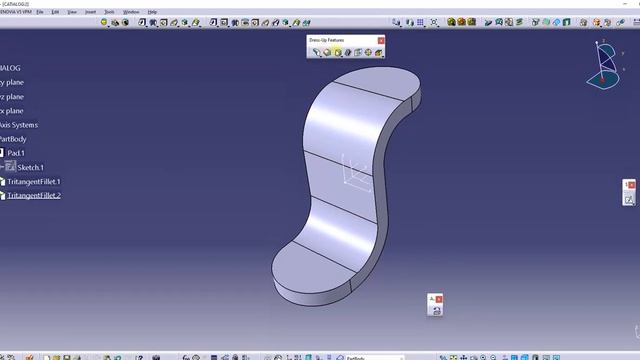Select the yz plane in the tree
The image size is (640, 360).
[12, 97]
